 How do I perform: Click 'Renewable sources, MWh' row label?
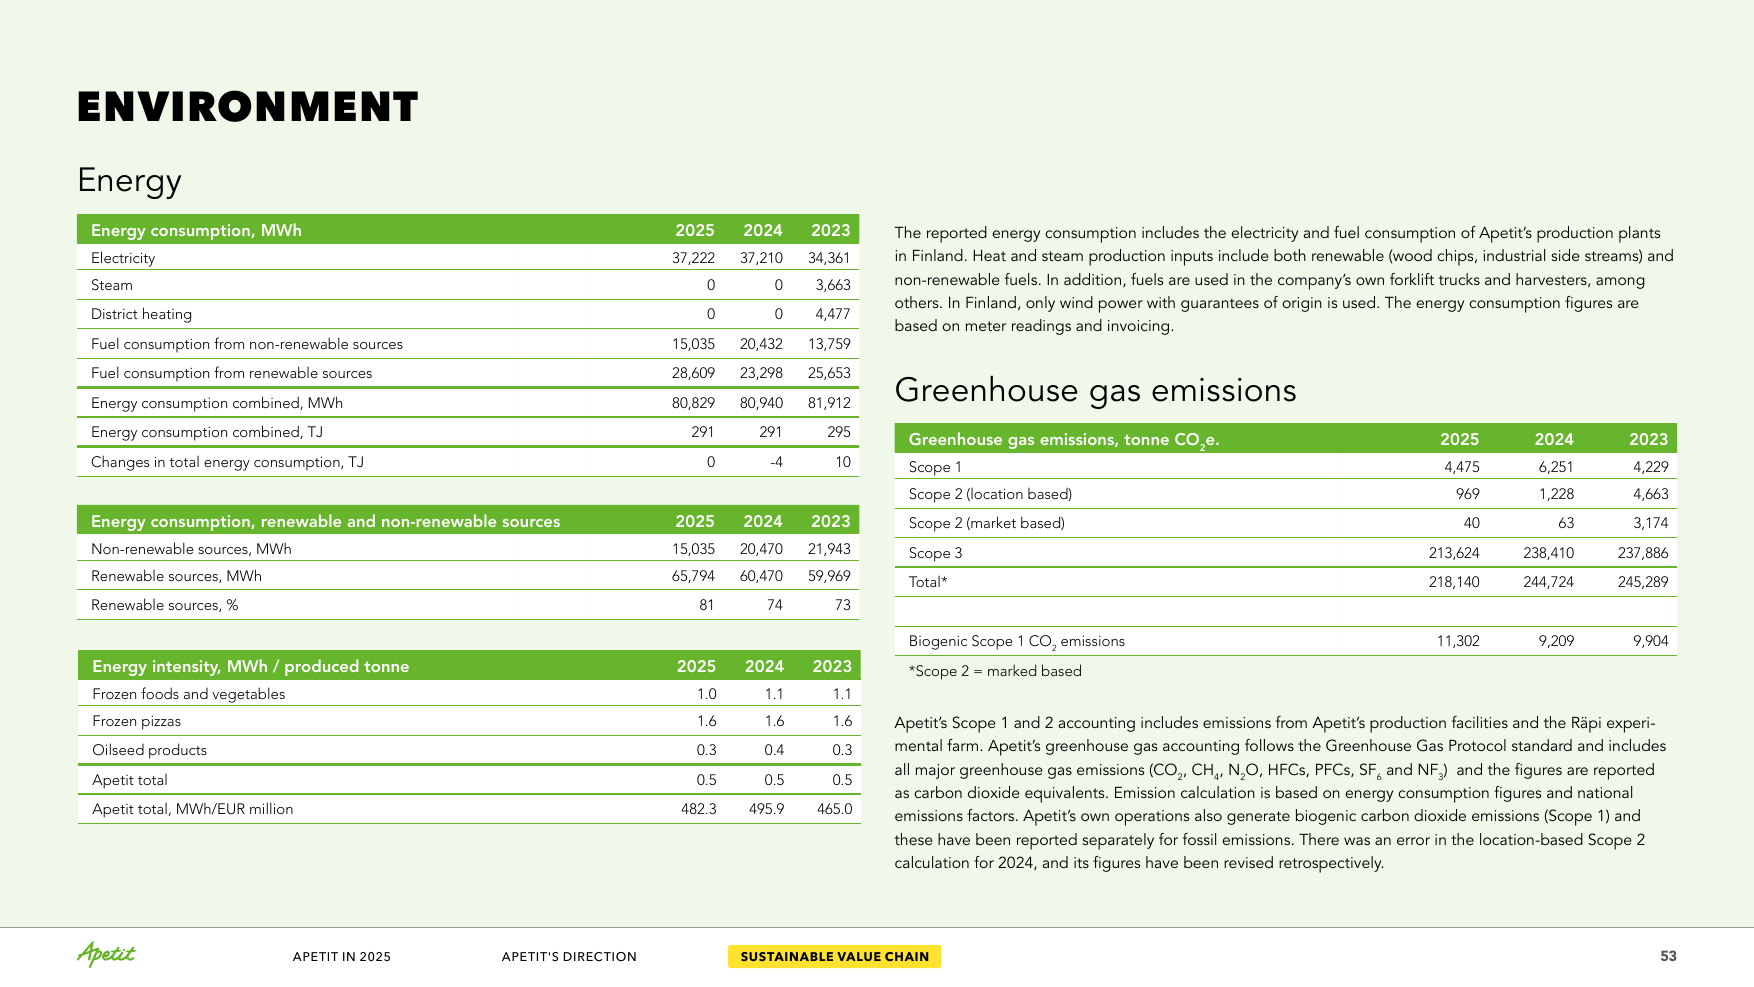176,576
